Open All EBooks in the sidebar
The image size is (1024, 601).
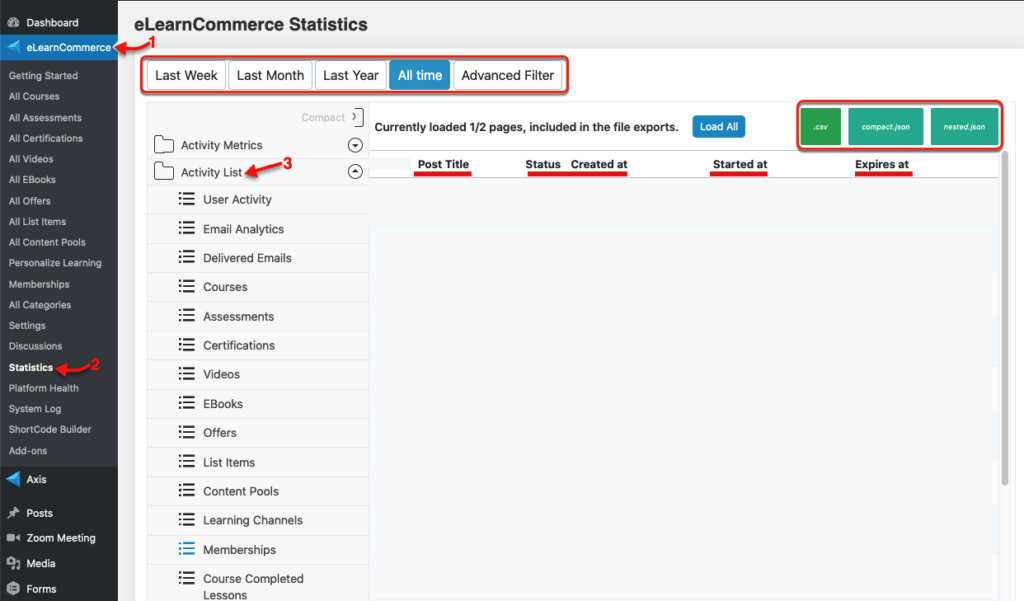tap(32, 180)
